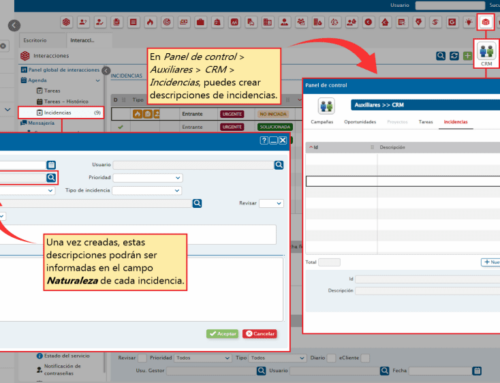Click the highlighted red toolbar icon above CRM
500x383 pixels.
pyautogui.click(x=485, y=22)
